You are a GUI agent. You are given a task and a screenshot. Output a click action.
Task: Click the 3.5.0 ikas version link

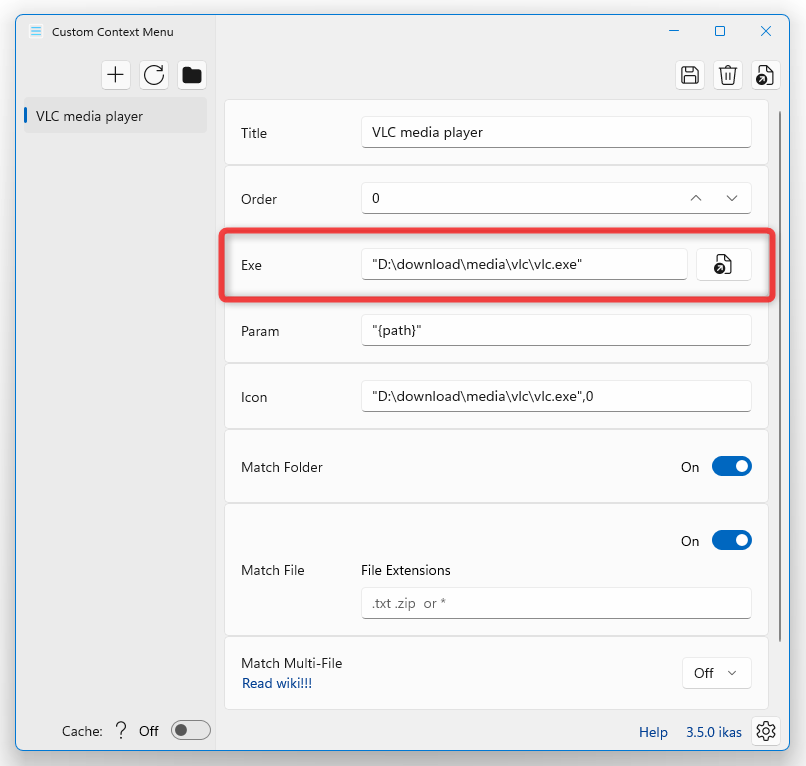coord(713,732)
